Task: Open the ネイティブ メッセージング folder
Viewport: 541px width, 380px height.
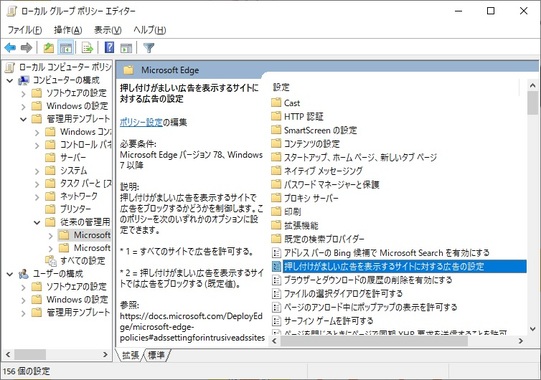Action: [317, 171]
